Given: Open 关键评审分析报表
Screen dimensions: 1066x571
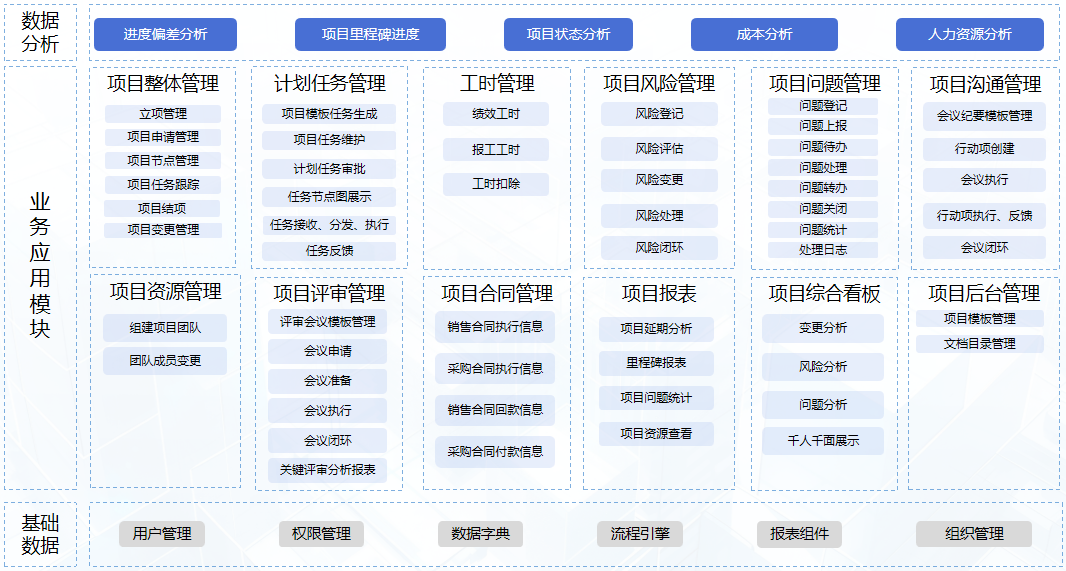Looking at the screenshot, I should point(328,470).
